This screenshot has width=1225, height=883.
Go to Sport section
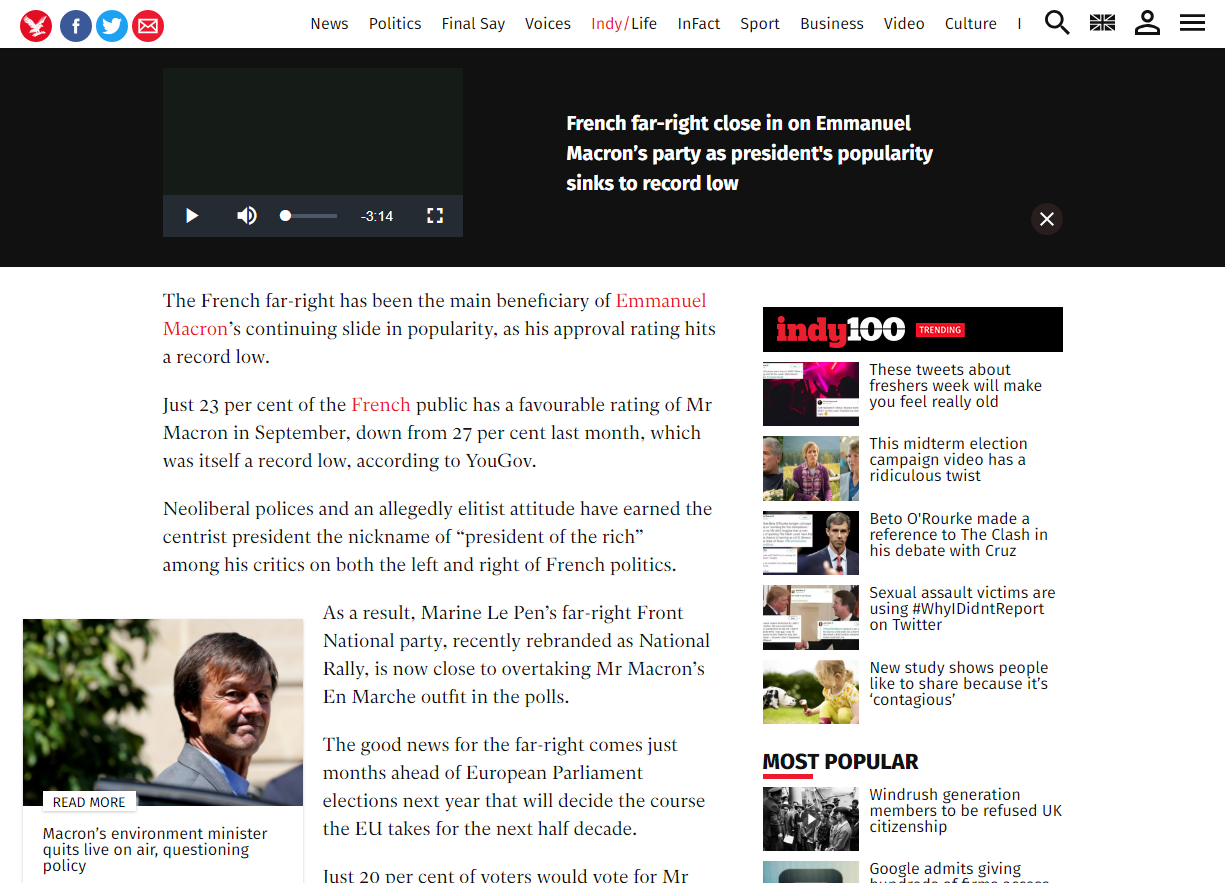point(760,24)
